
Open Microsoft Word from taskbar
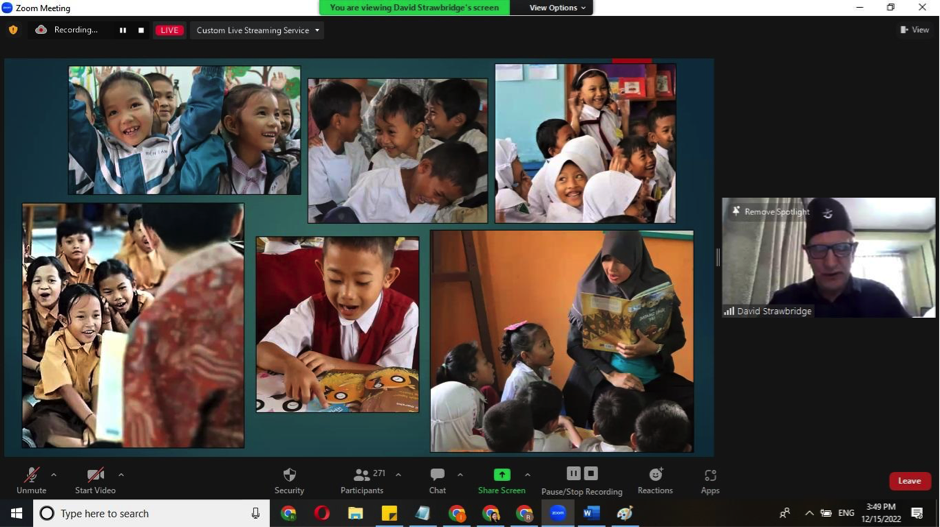tap(591, 513)
